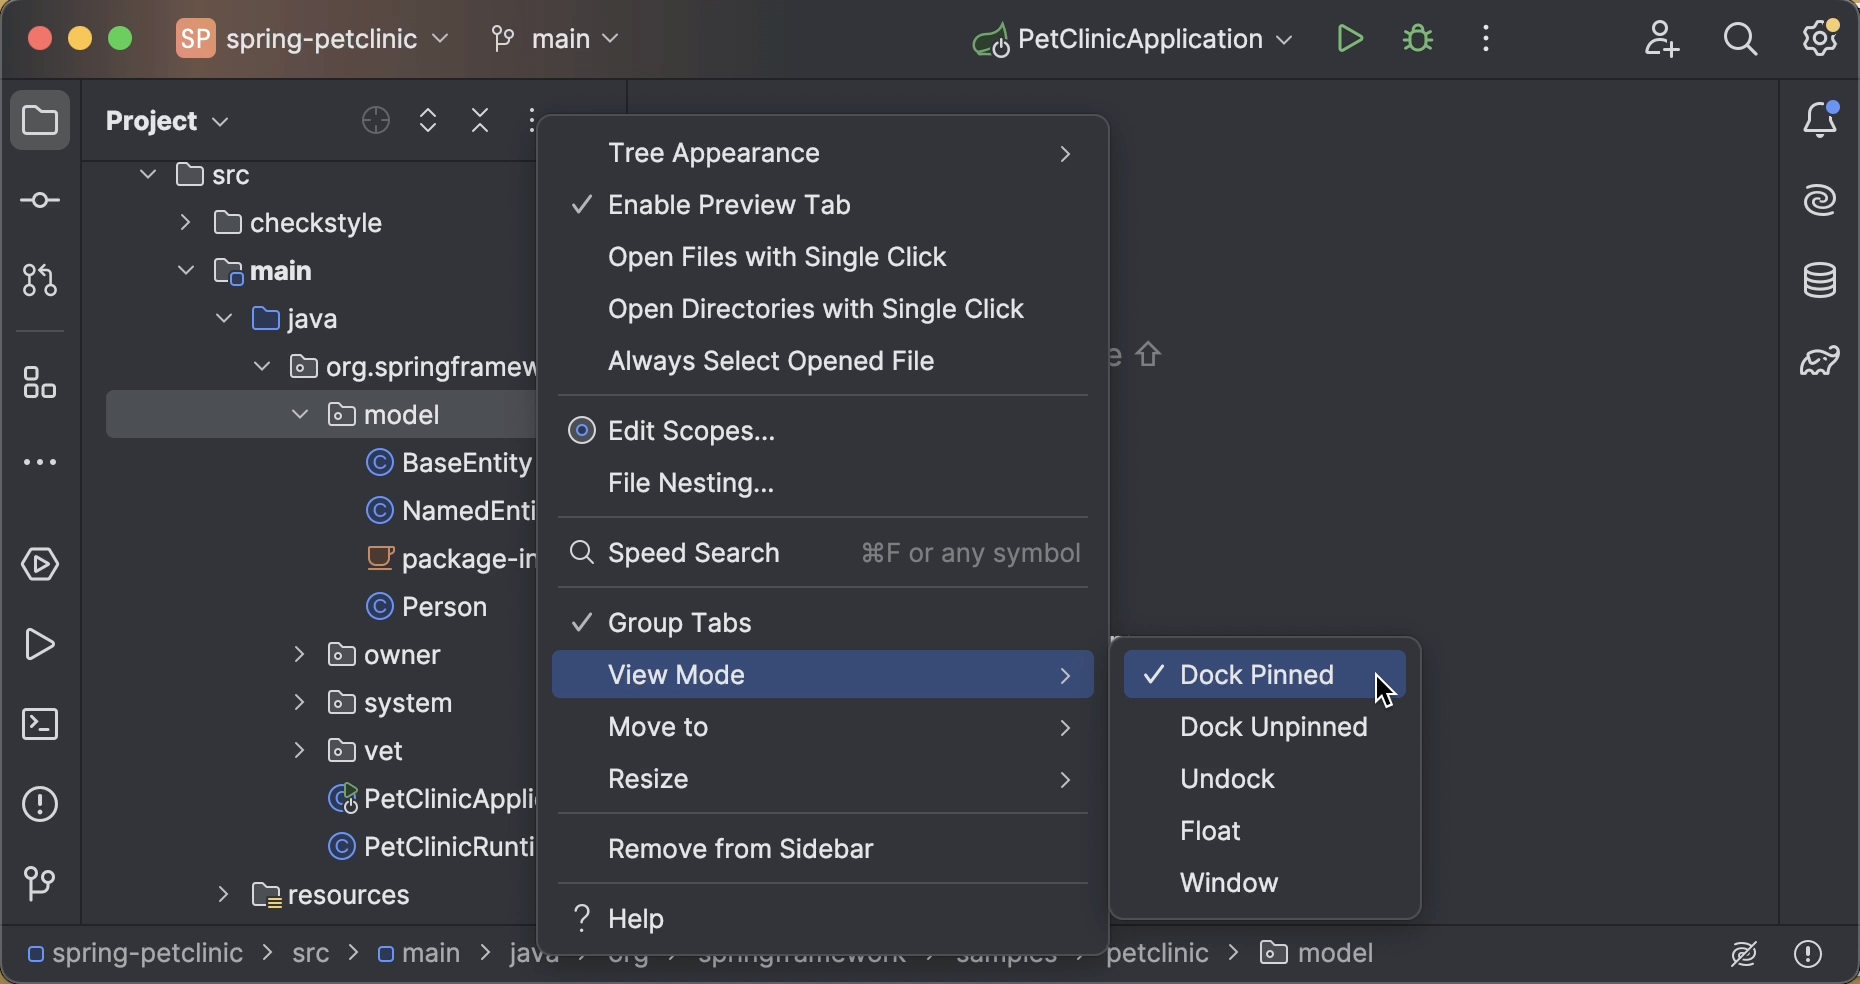Expand the owner package
This screenshot has height=984, width=1860.
298,655
